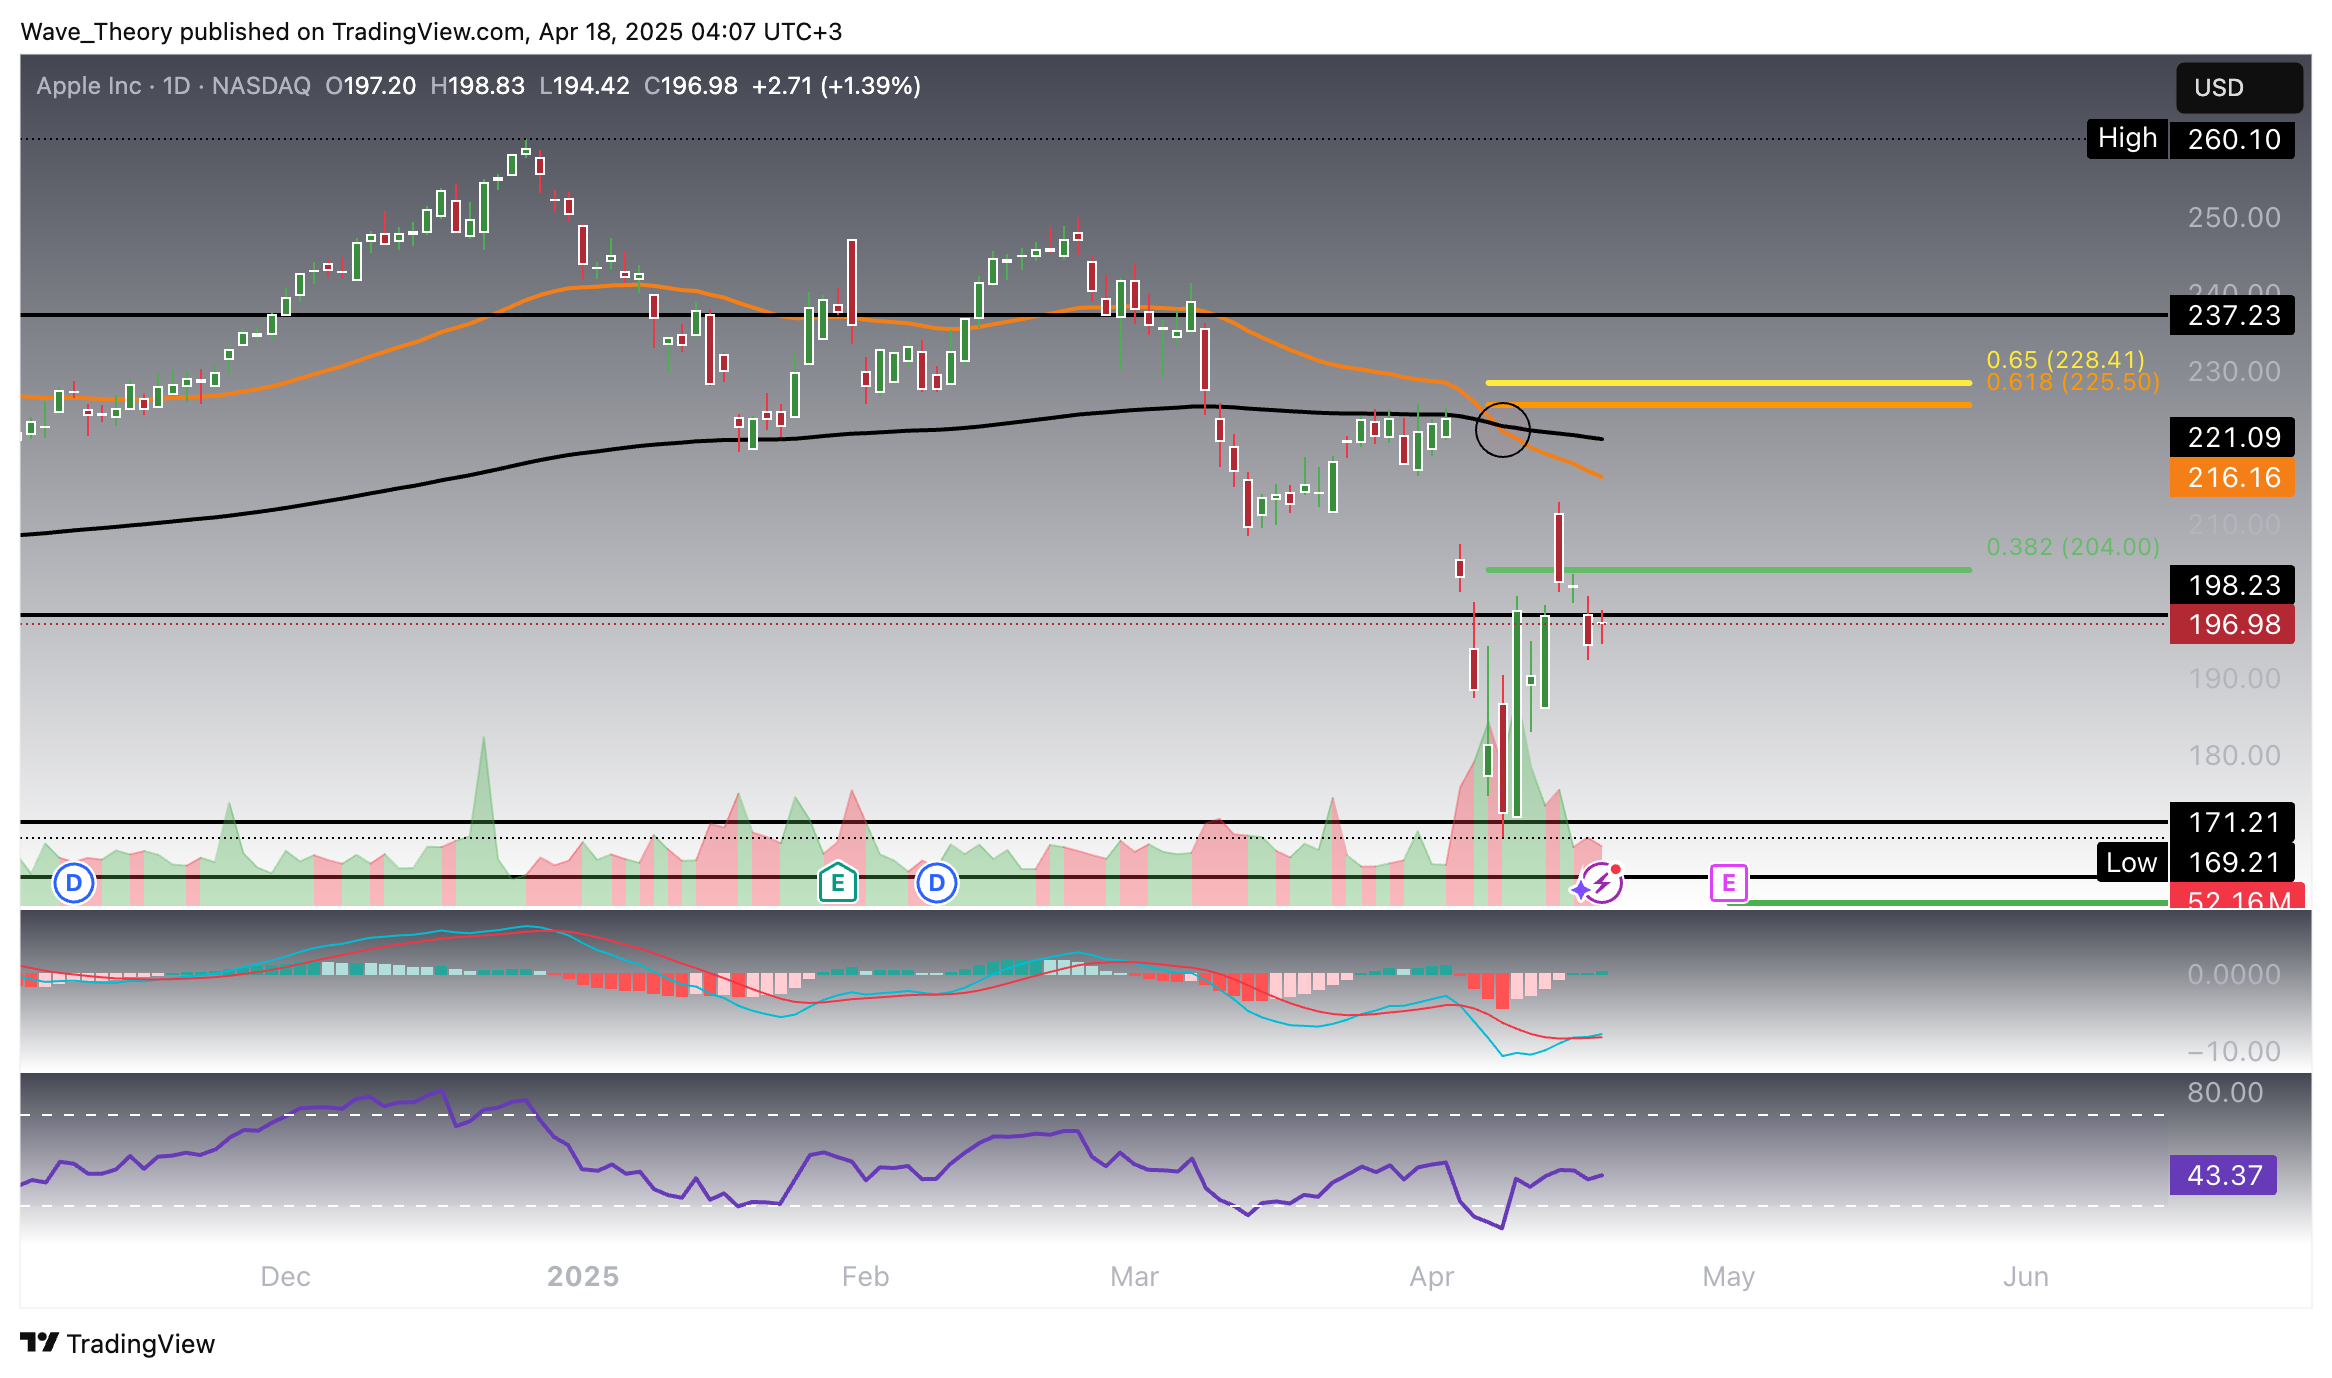Select the 0.65 (228.41) Fibonacci label
This screenshot has width=2332, height=1378.
pyautogui.click(x=2065, y=359)
